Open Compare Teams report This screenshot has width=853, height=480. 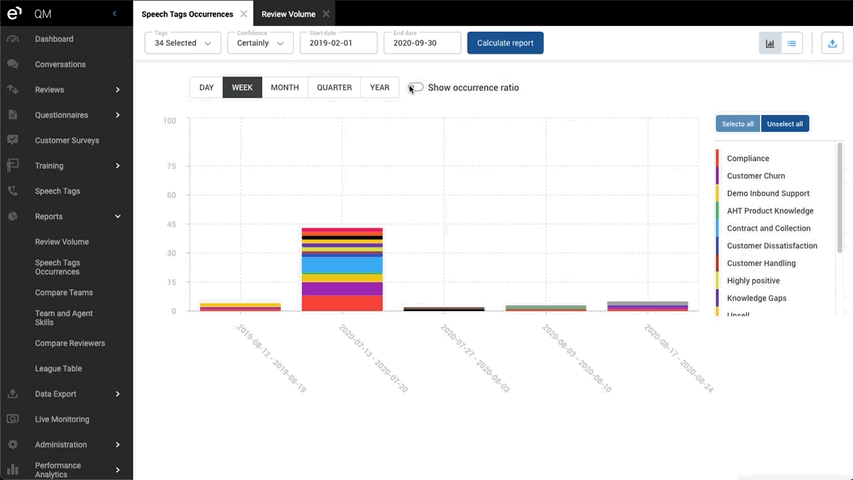click(x=64, y=292)
